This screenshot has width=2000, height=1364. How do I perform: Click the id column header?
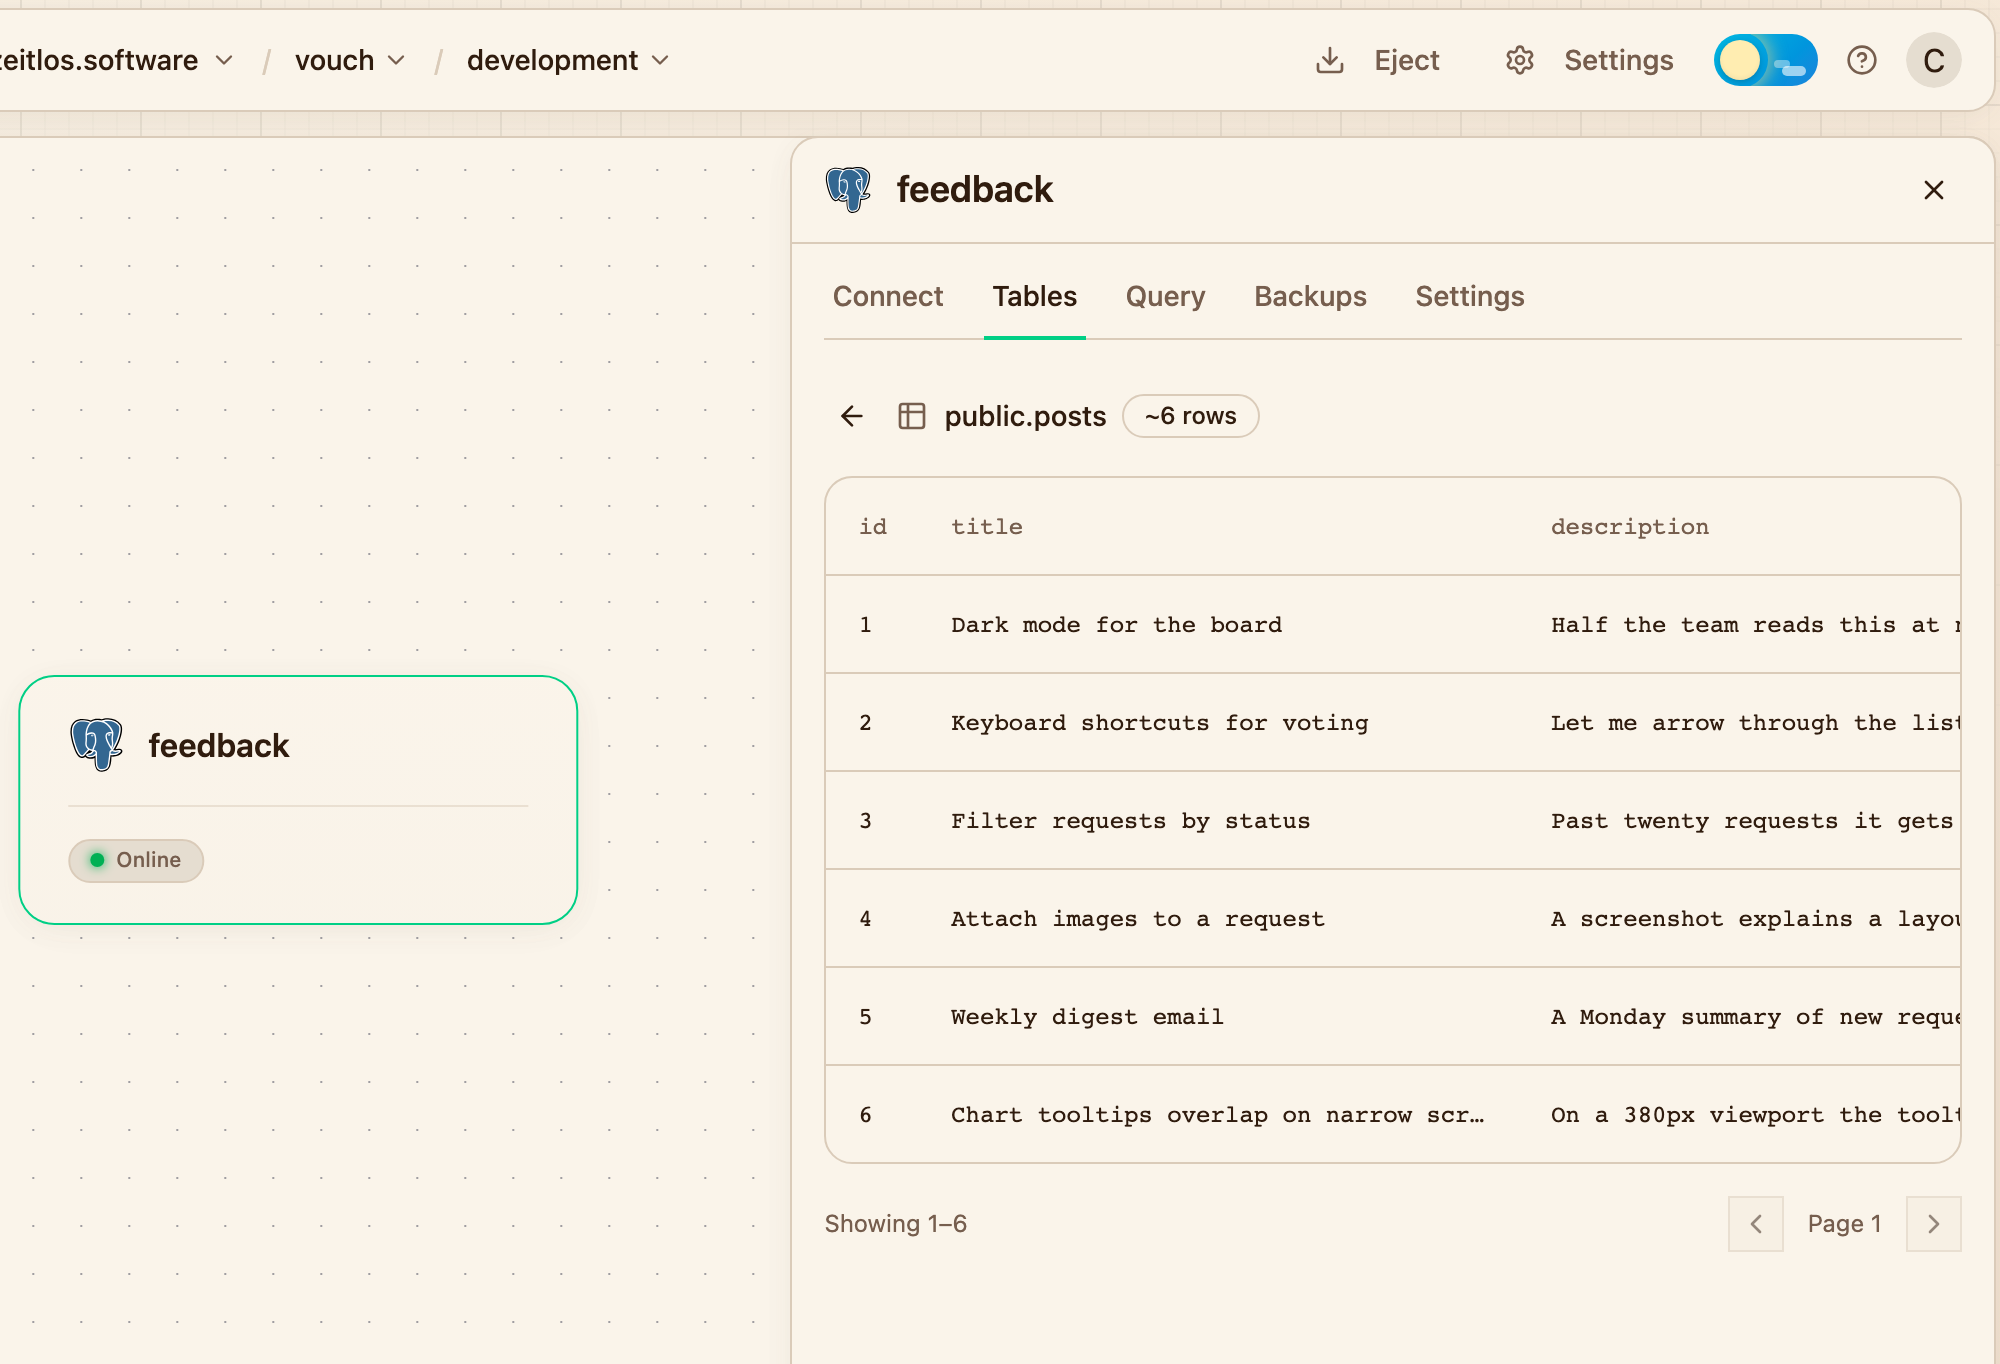873,527
